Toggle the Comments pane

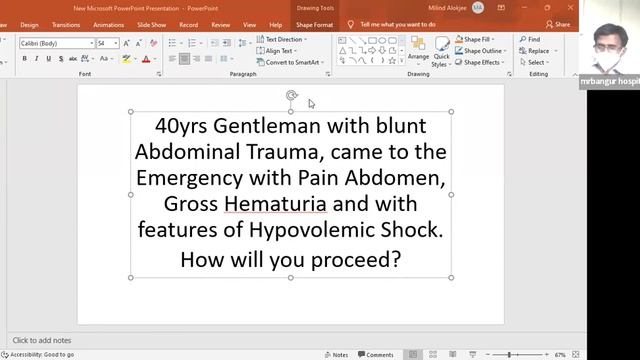pos(376,355)
